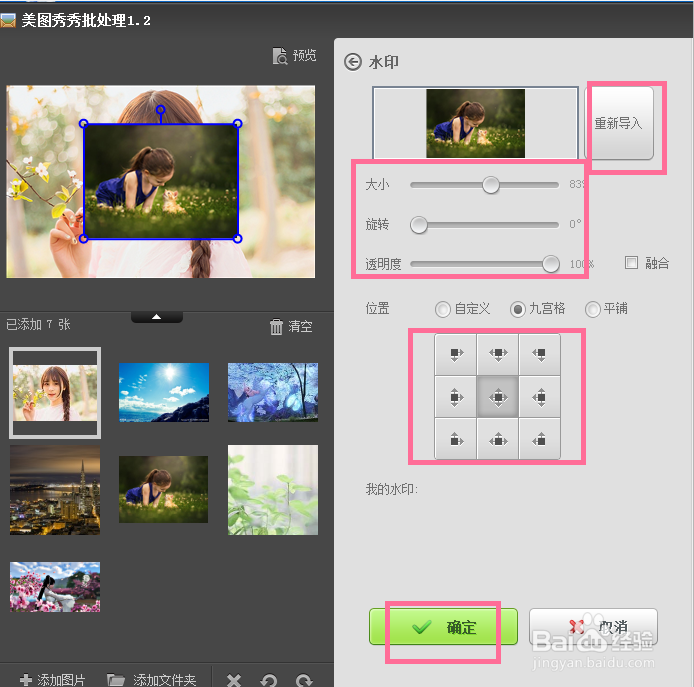The width and height of the screenshot is (694, 687).
Task: Click the 重新导入 button
Action: 619,123
